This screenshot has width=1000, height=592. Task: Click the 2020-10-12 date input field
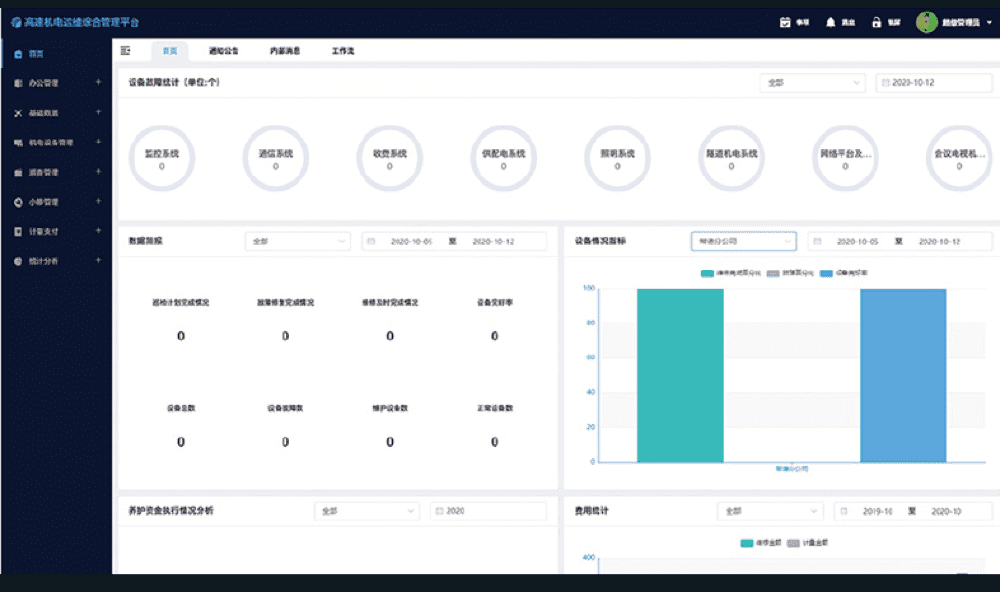934,83
